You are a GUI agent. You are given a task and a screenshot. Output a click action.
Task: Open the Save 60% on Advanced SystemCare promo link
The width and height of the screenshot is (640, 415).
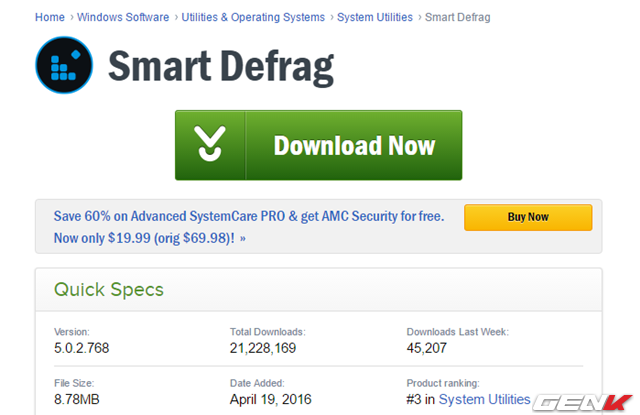249,216
